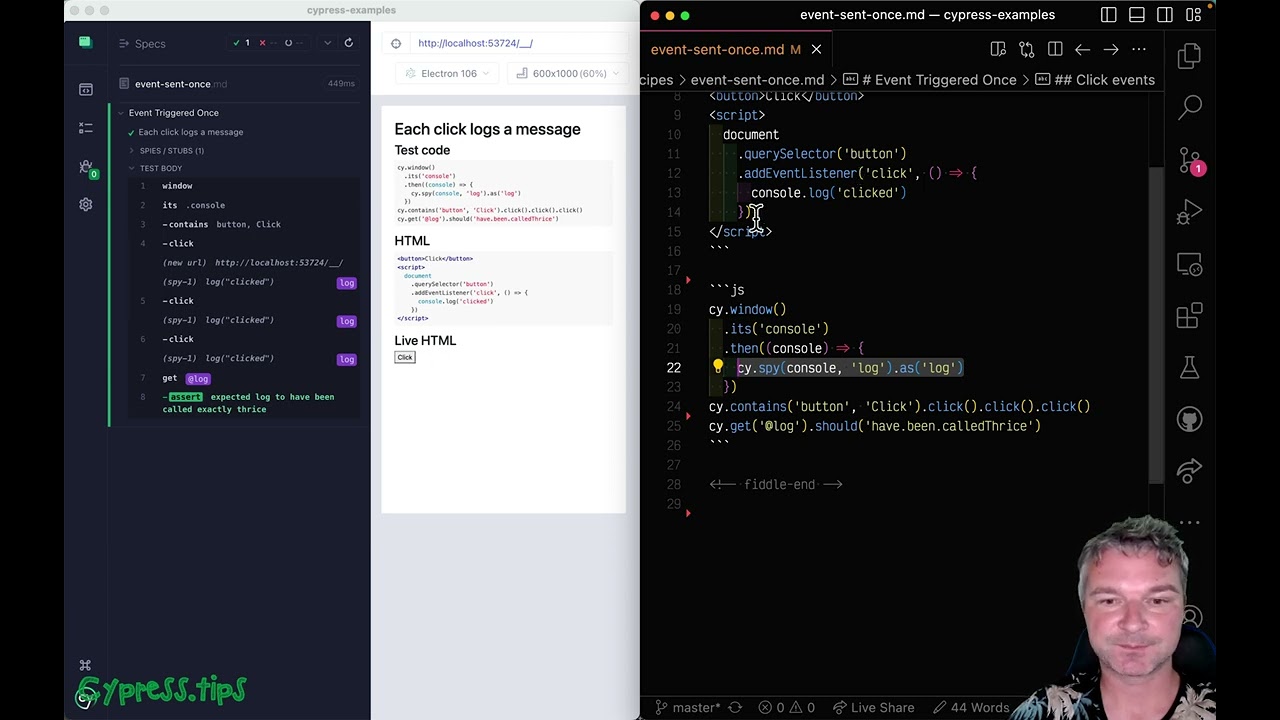
Task: Show more editor actions ellipsis
Action: pos(1138,49)
